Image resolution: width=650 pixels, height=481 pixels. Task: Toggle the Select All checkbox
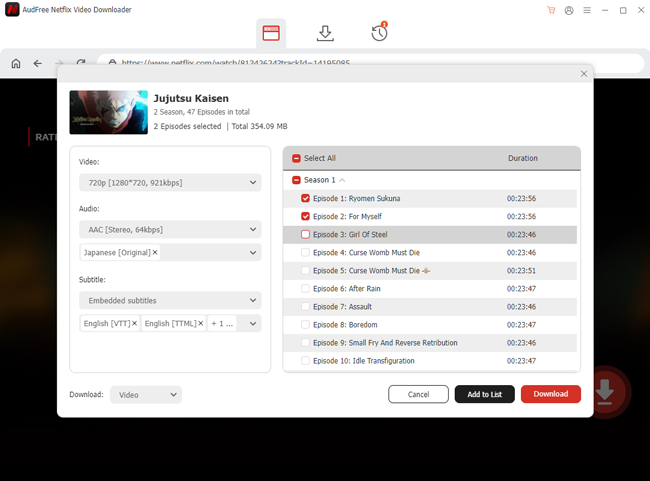(x=296, y=158)
